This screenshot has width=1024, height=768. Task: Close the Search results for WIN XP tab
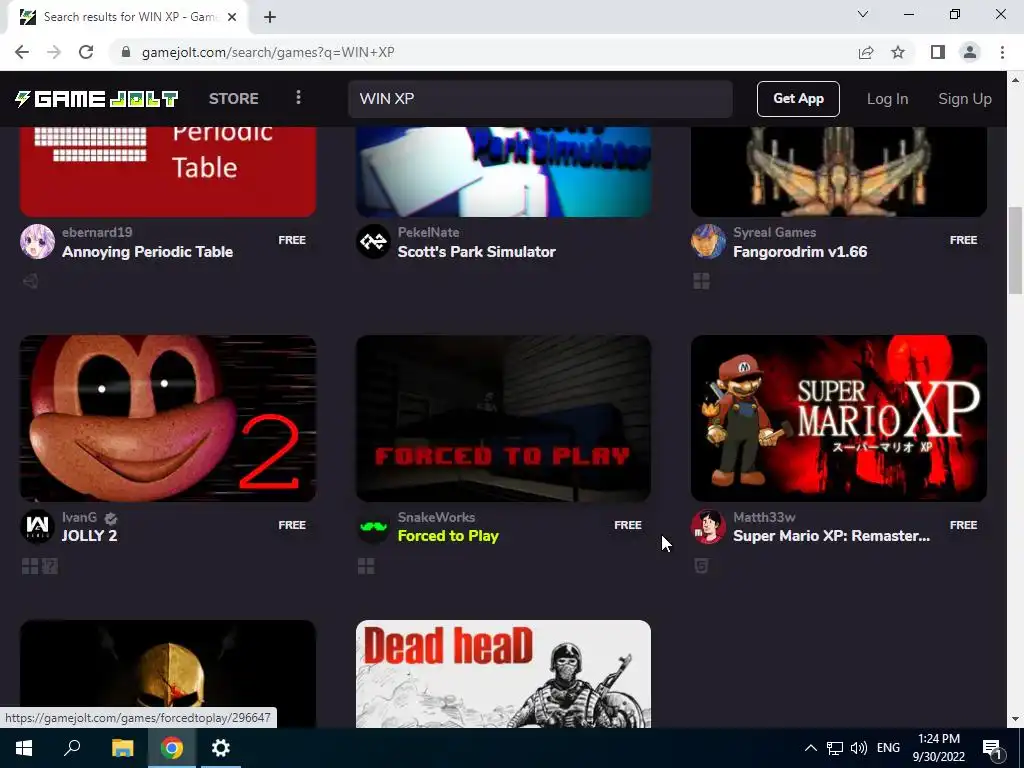click(232, 17)
